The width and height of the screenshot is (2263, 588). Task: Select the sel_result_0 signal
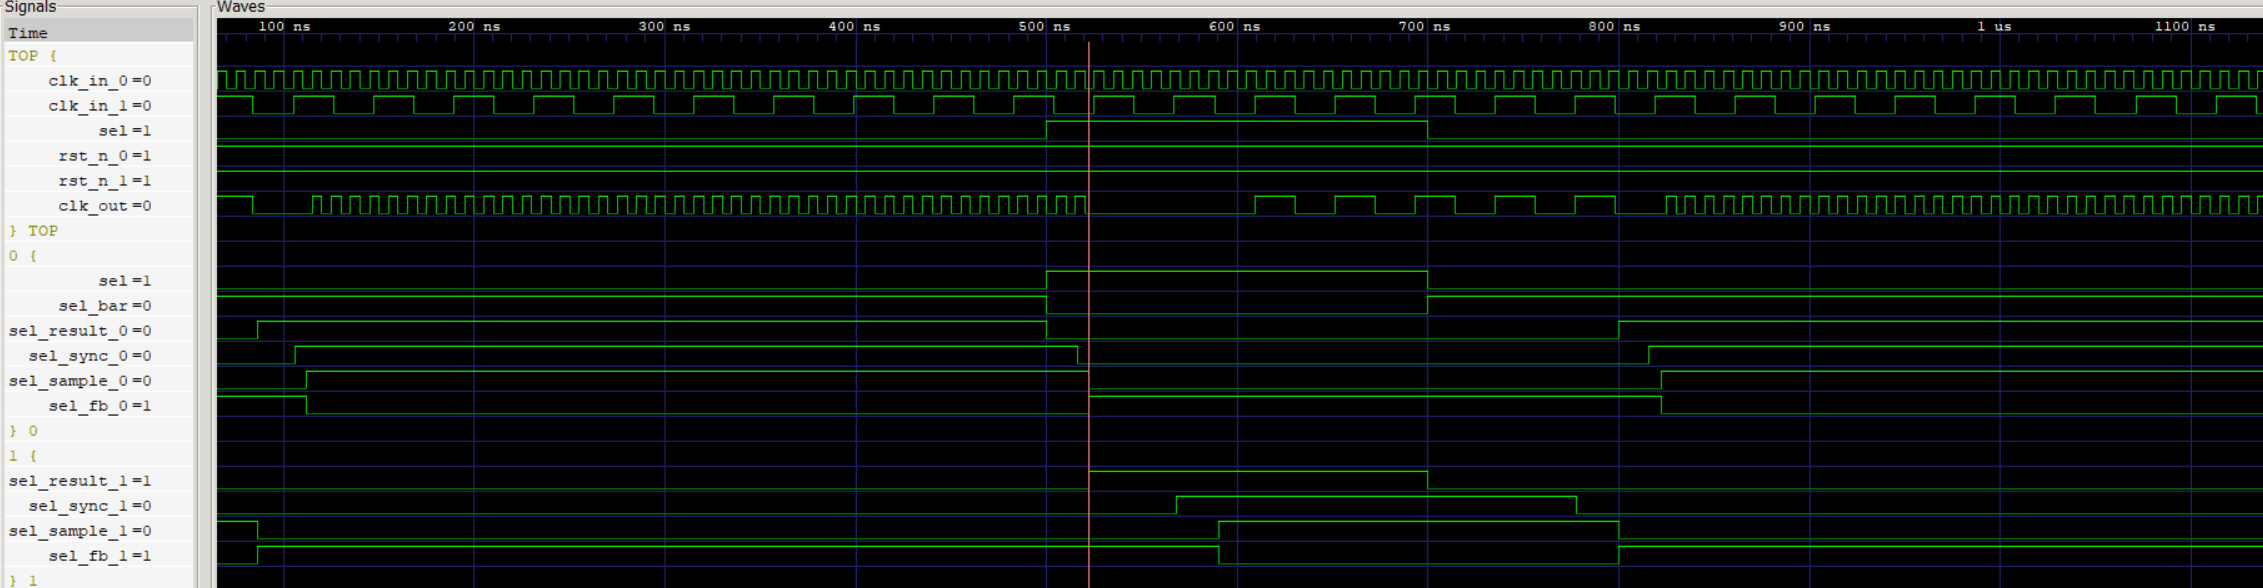point(80,331)
